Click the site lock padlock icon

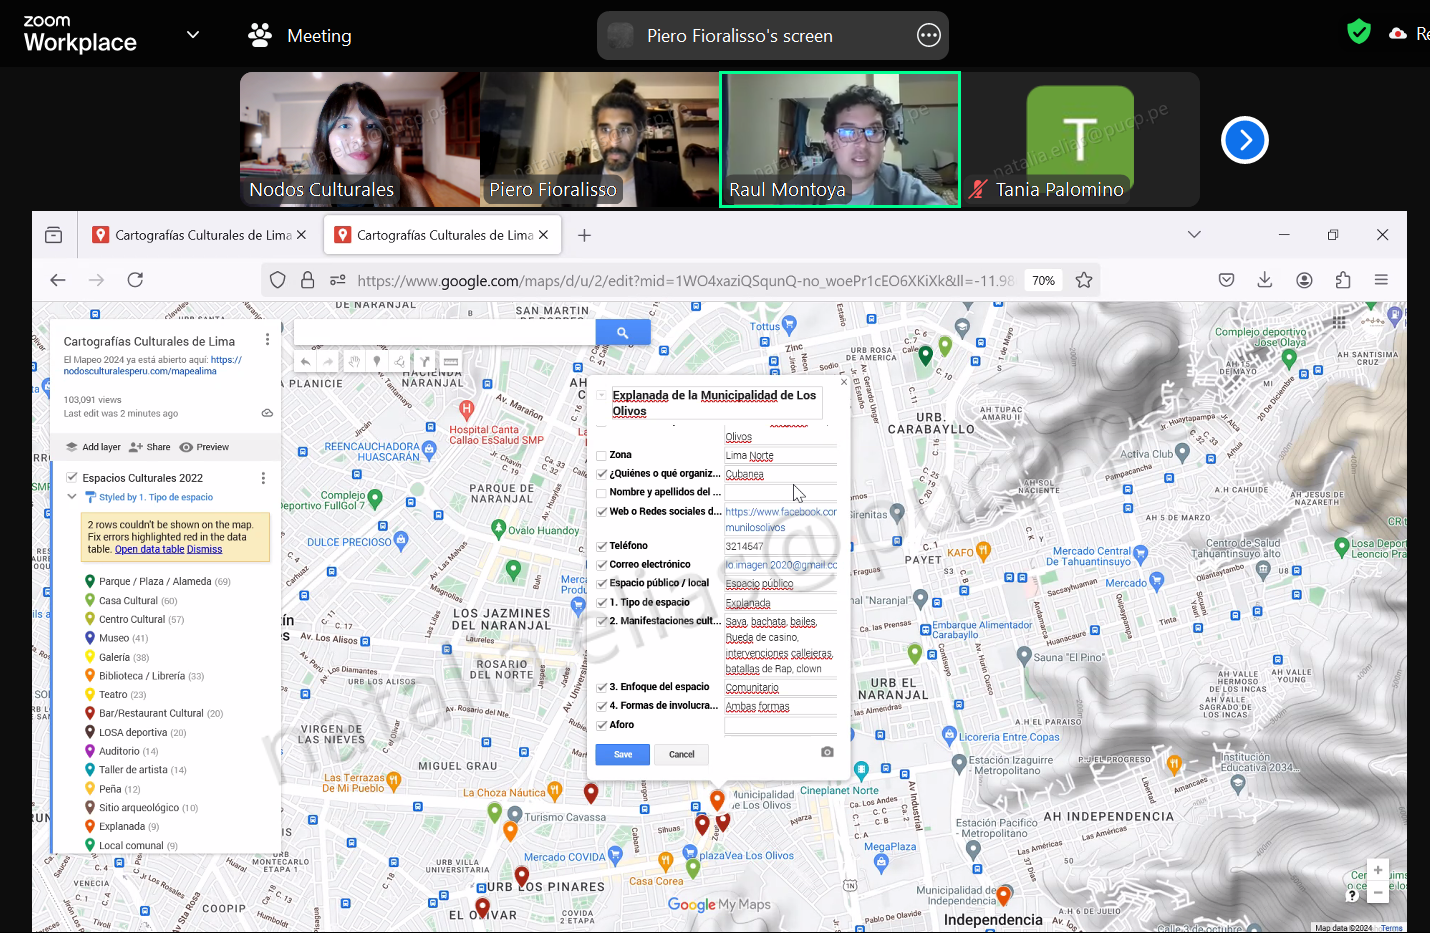click(308, 280)
